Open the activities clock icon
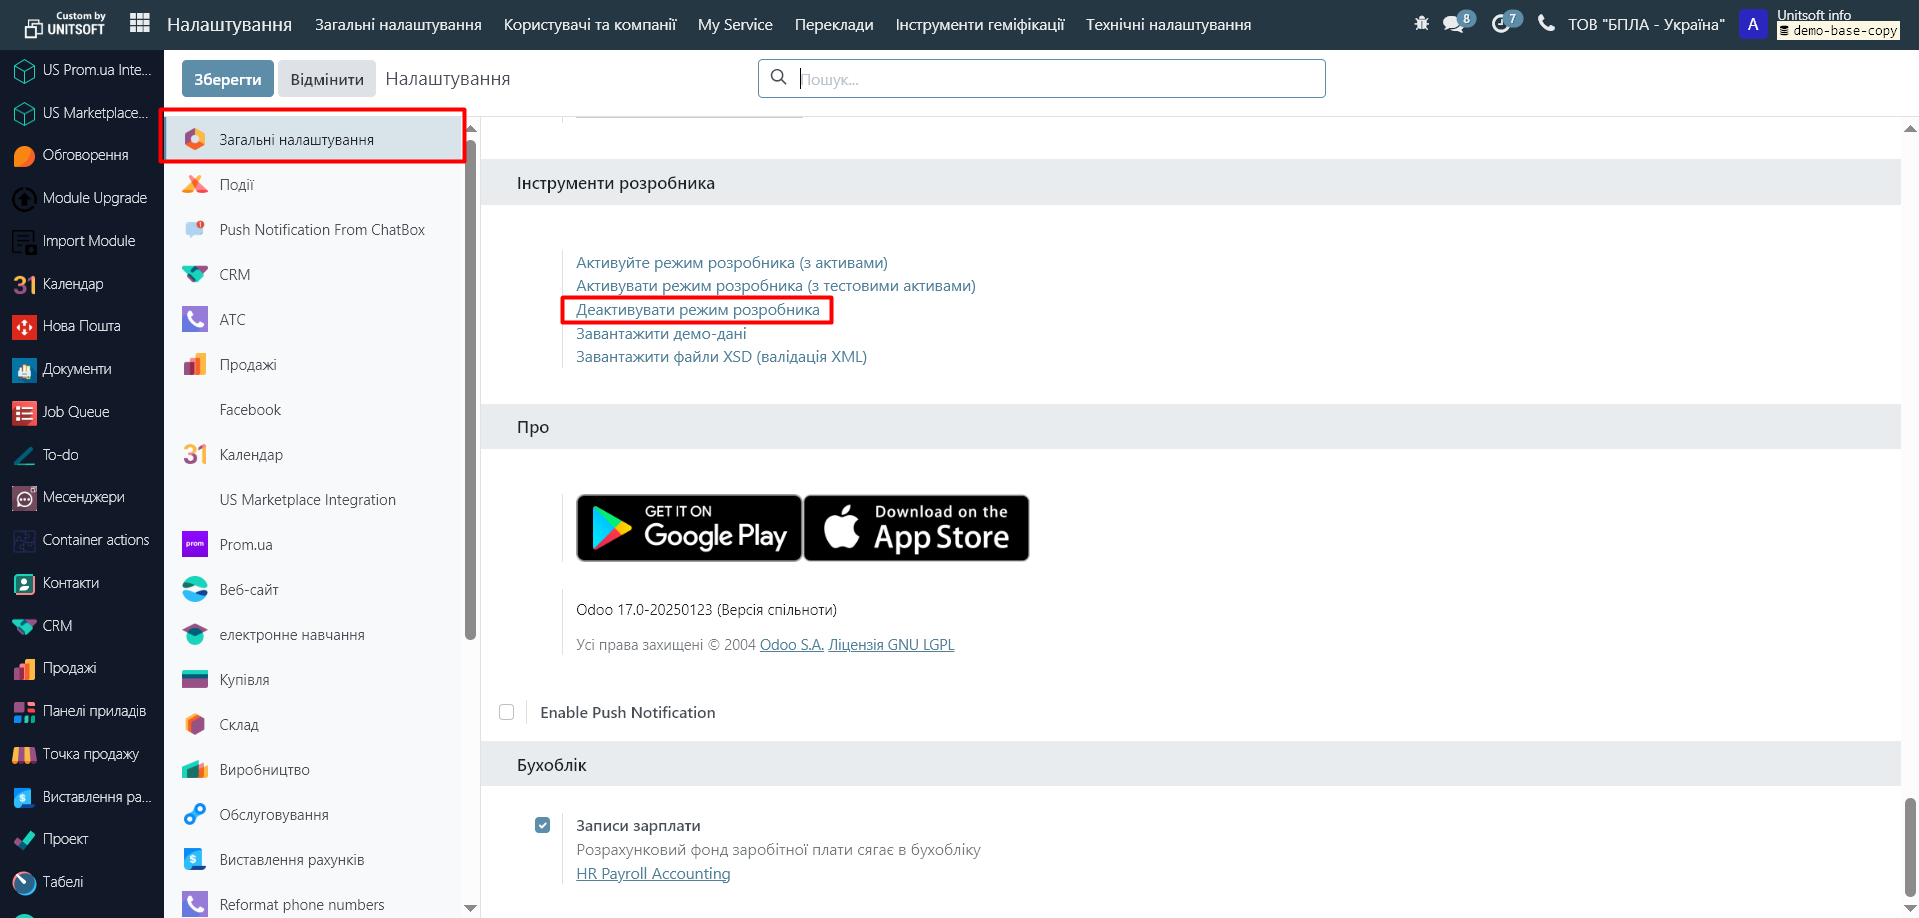This screenshot has height=918, width=1919. click(1501, 24)
